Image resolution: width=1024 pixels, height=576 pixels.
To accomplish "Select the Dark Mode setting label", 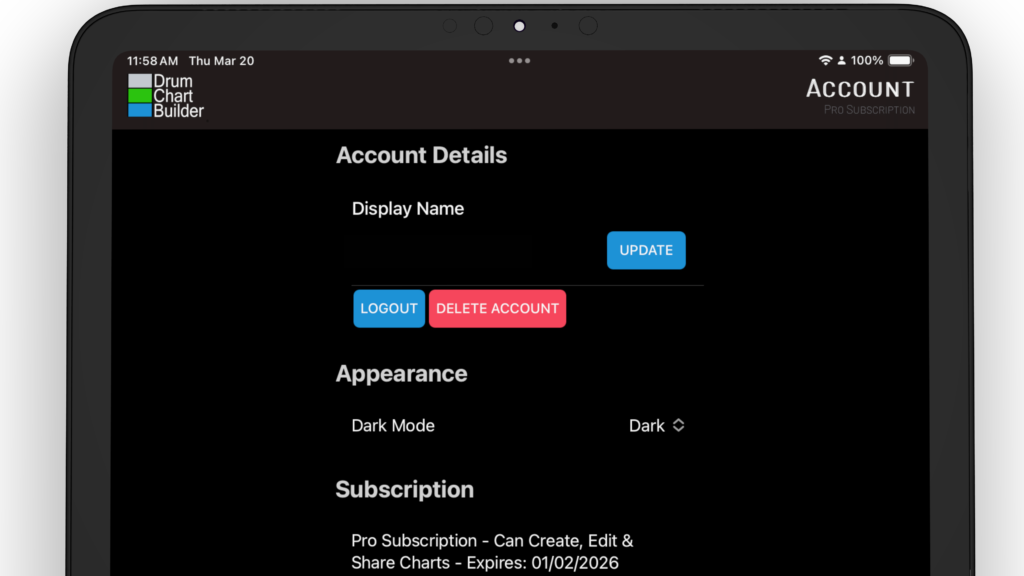I will click(x=393, y=425).
